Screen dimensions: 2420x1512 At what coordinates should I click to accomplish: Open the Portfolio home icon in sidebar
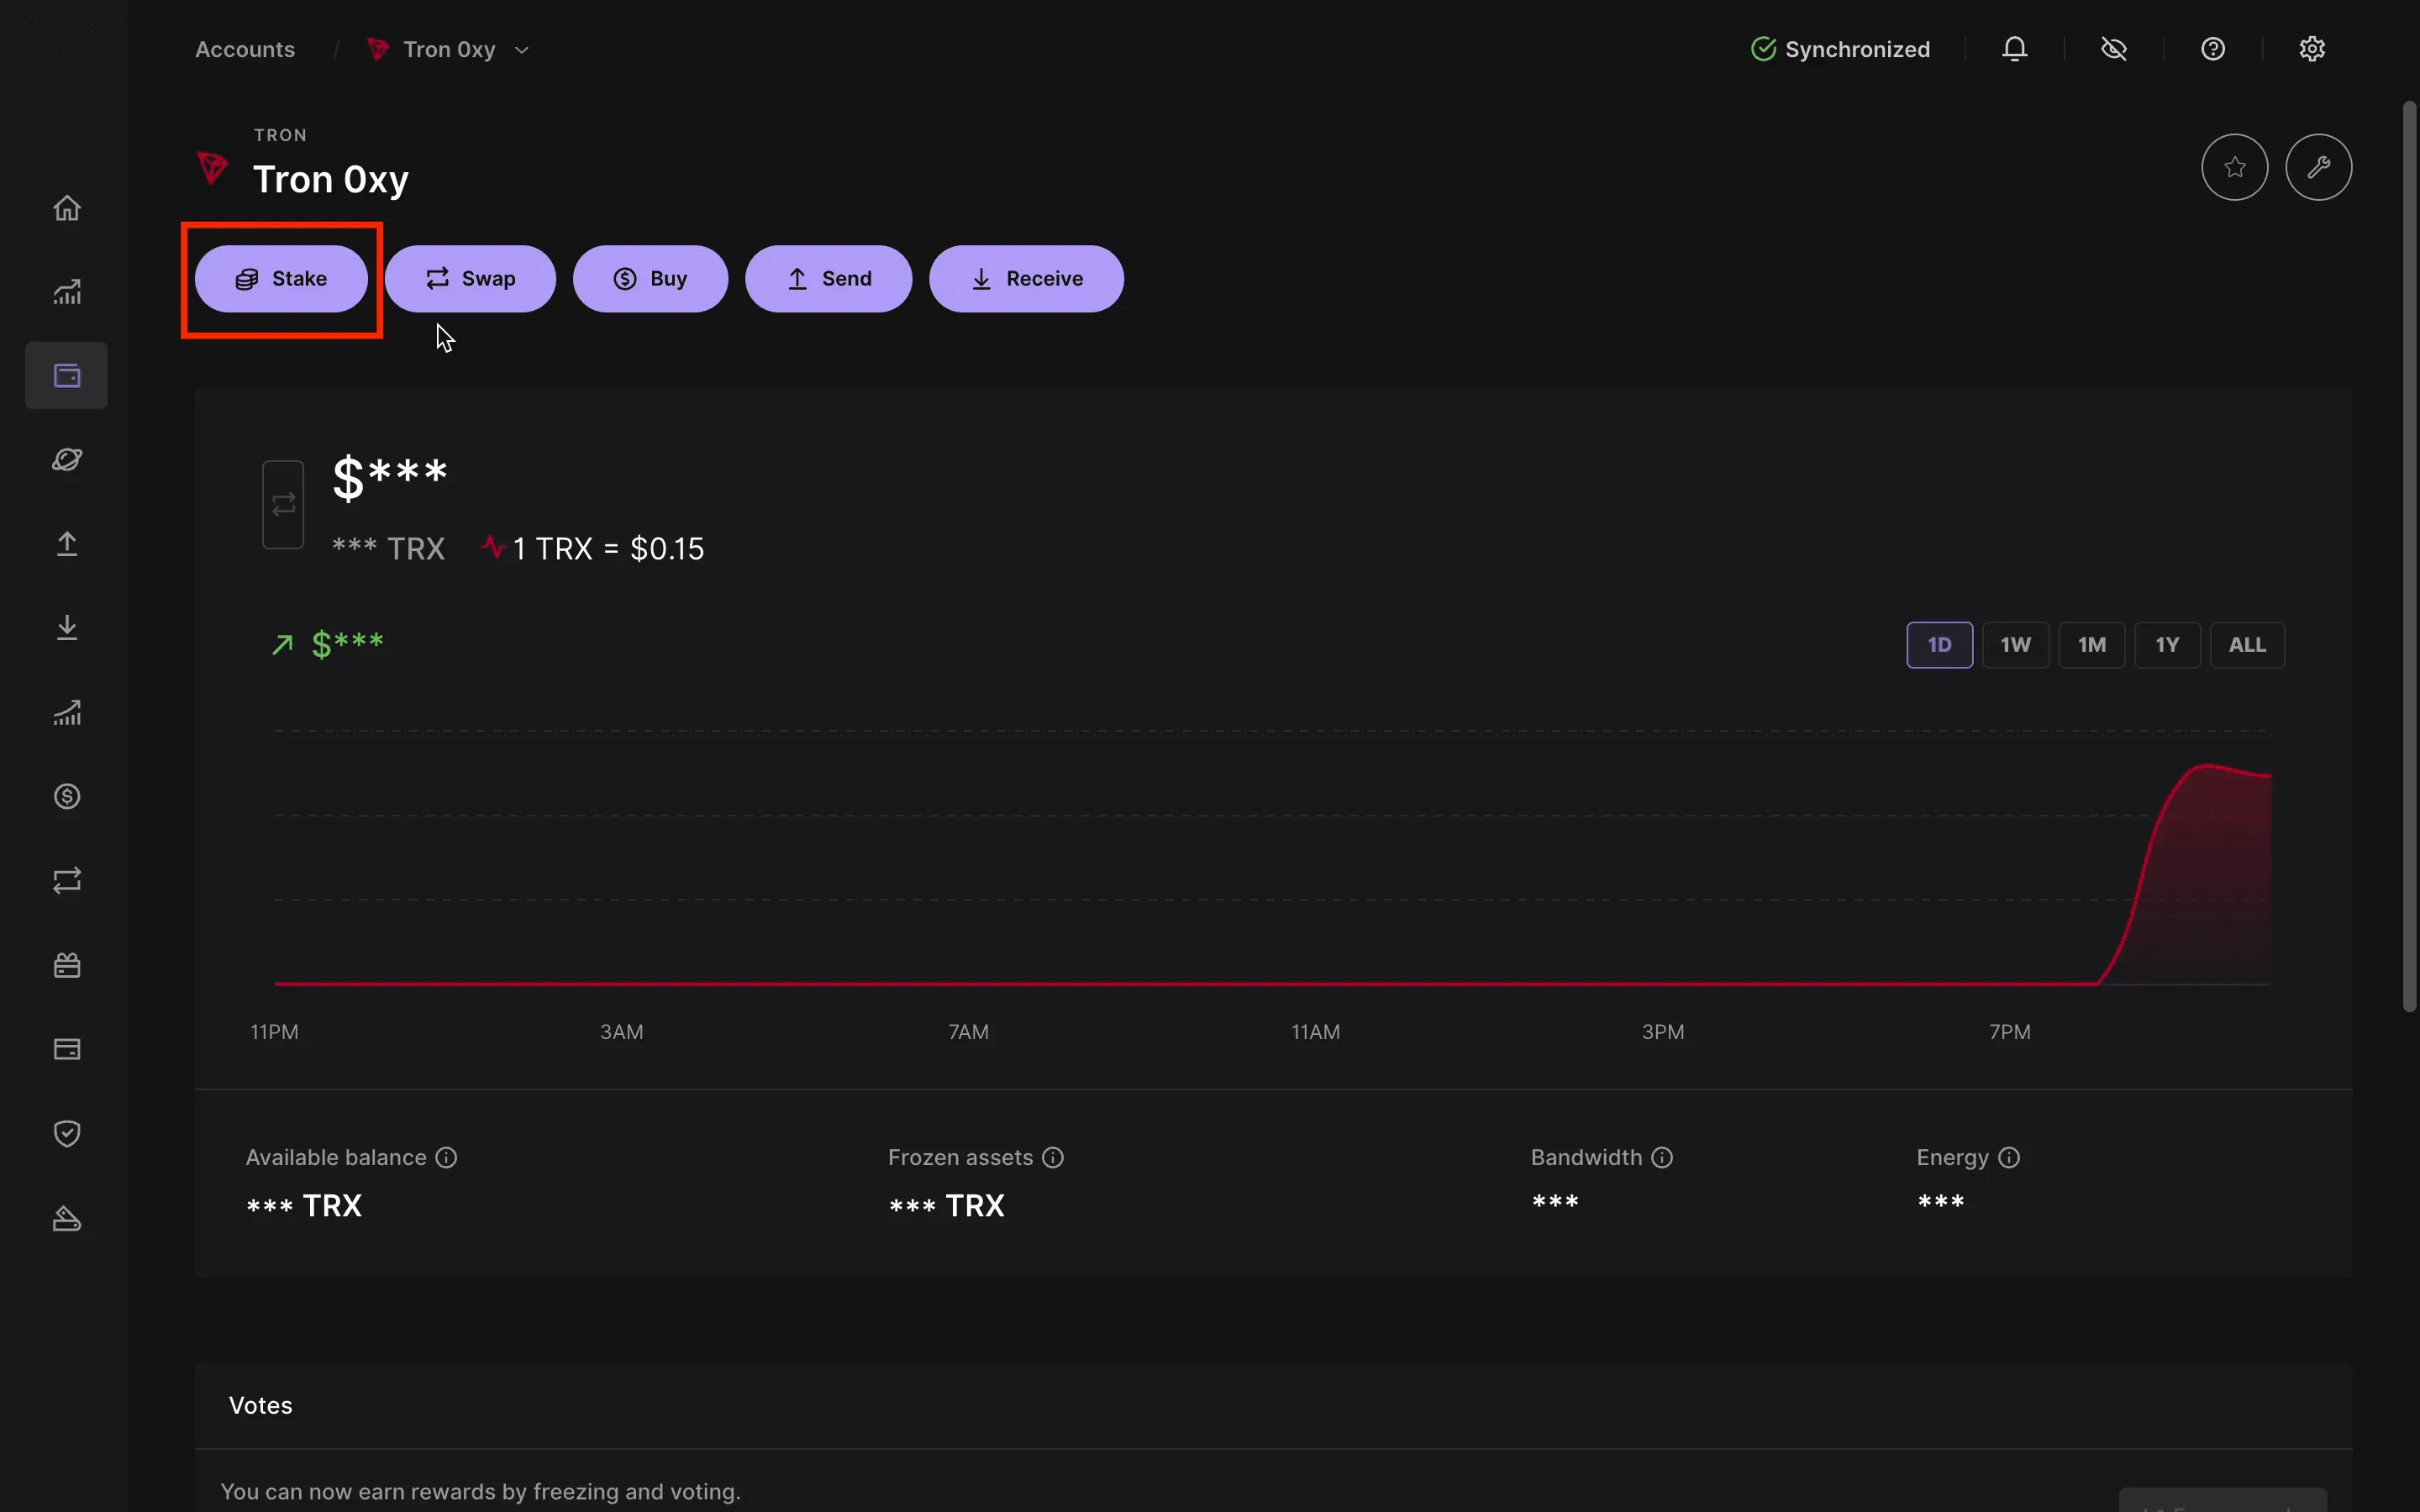pos(67,208)
